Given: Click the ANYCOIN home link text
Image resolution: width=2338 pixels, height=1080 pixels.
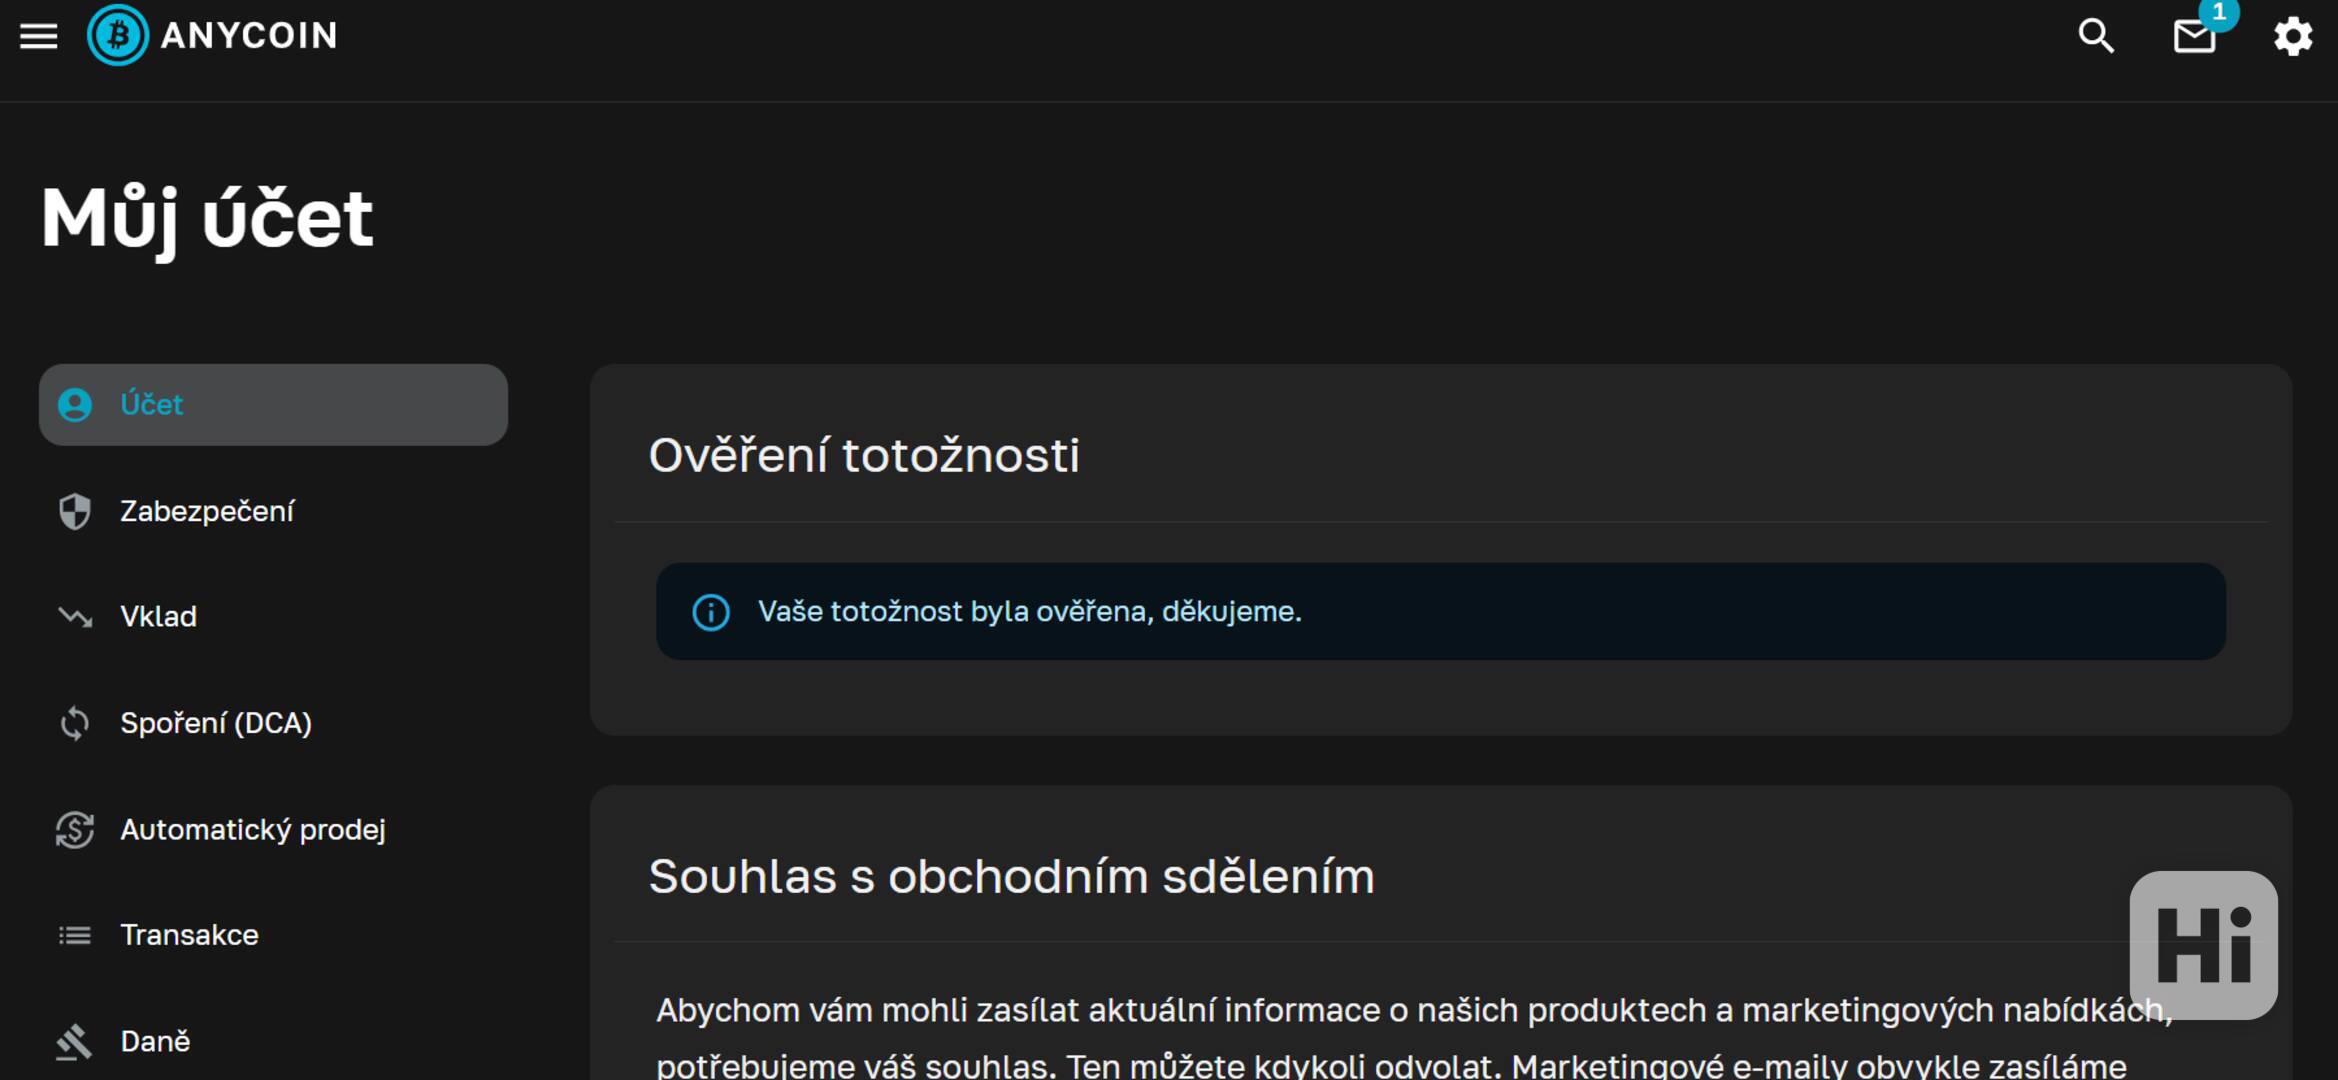Looking at the screenshot, I should [249, 37].
